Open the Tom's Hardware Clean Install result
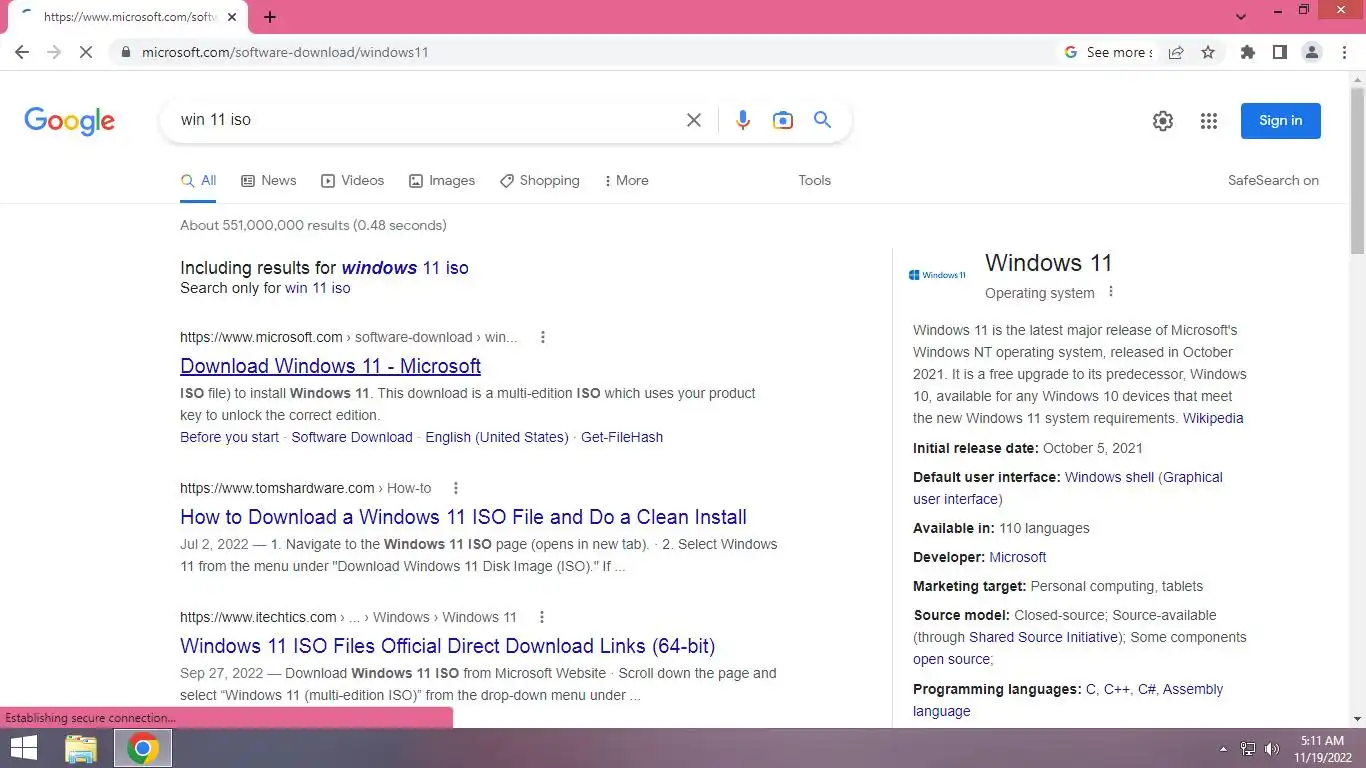1366x768 pixels. tap(463, 517)
